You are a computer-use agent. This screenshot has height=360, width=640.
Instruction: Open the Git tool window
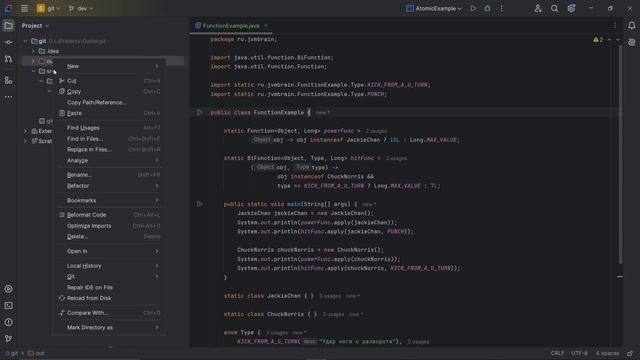(8, 339)
